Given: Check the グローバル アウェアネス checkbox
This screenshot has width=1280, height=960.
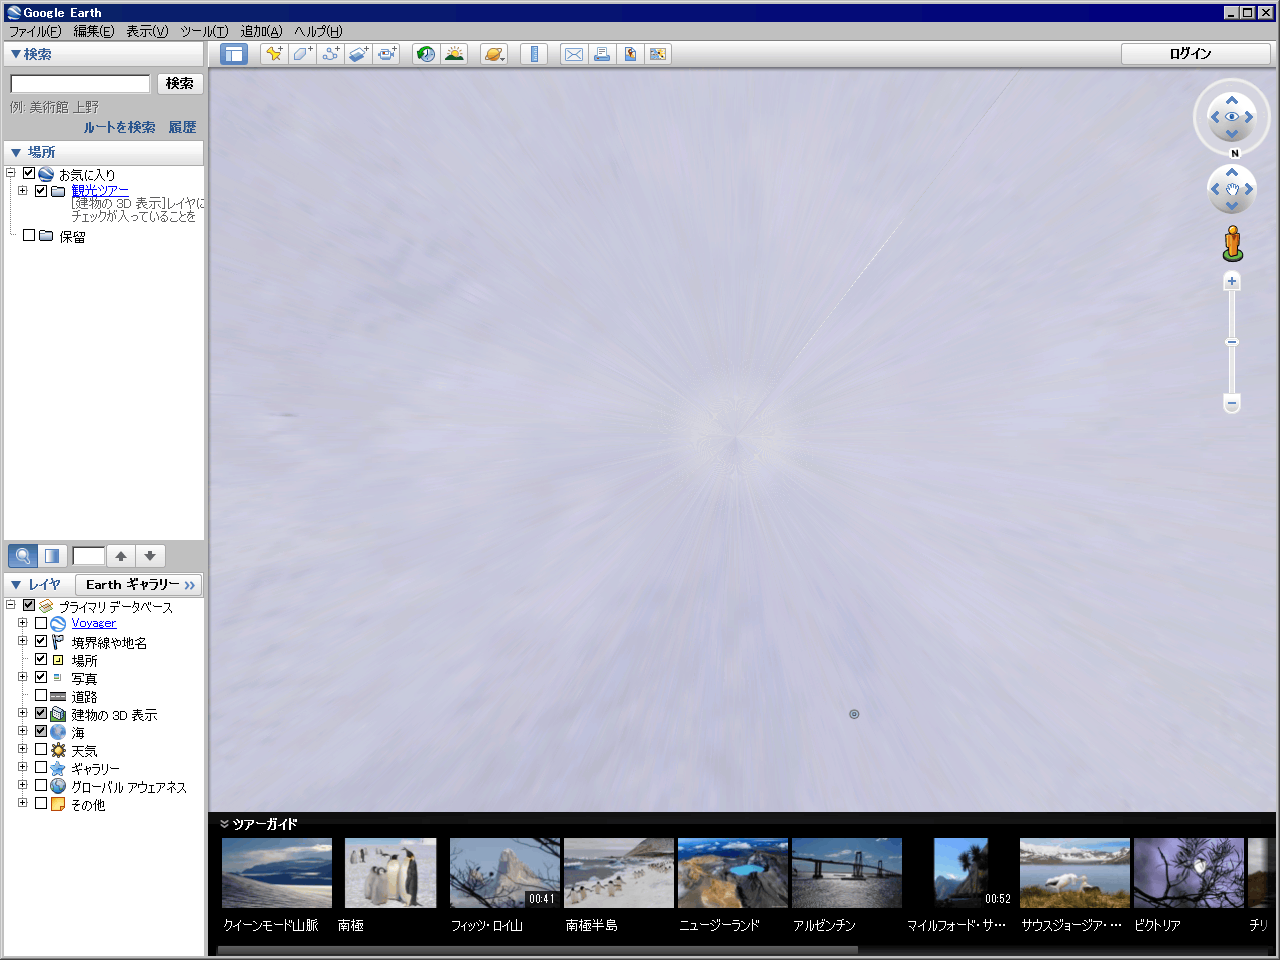Looking at the screenshot, I should [41, 785].
